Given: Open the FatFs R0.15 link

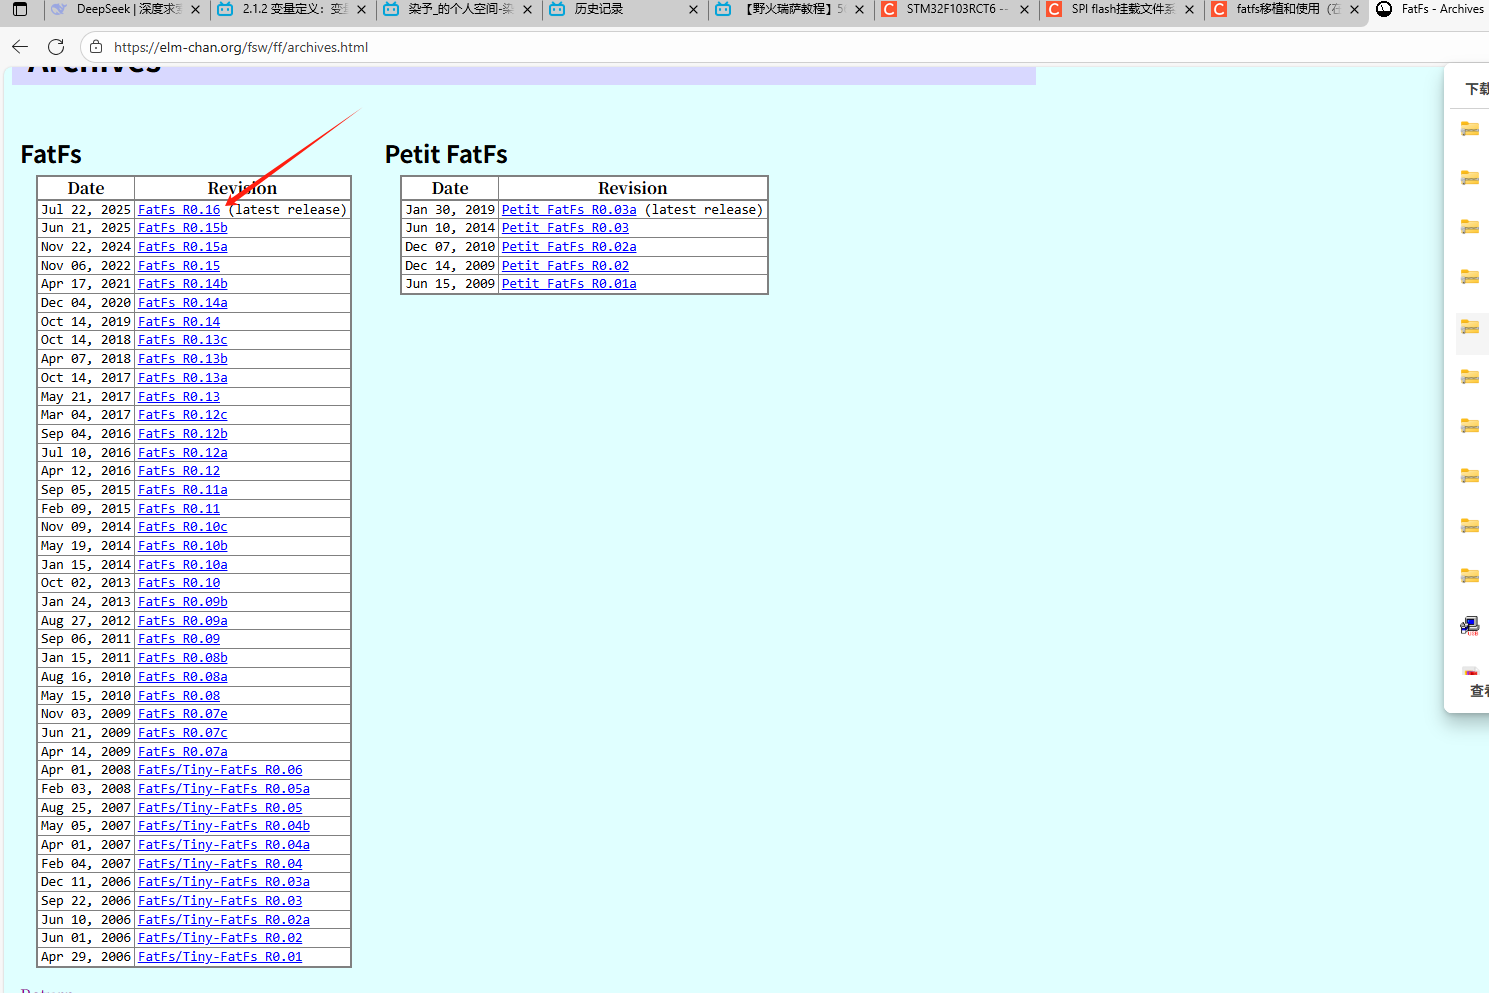Looking at the screenshot, I should [x=179, y=266].
